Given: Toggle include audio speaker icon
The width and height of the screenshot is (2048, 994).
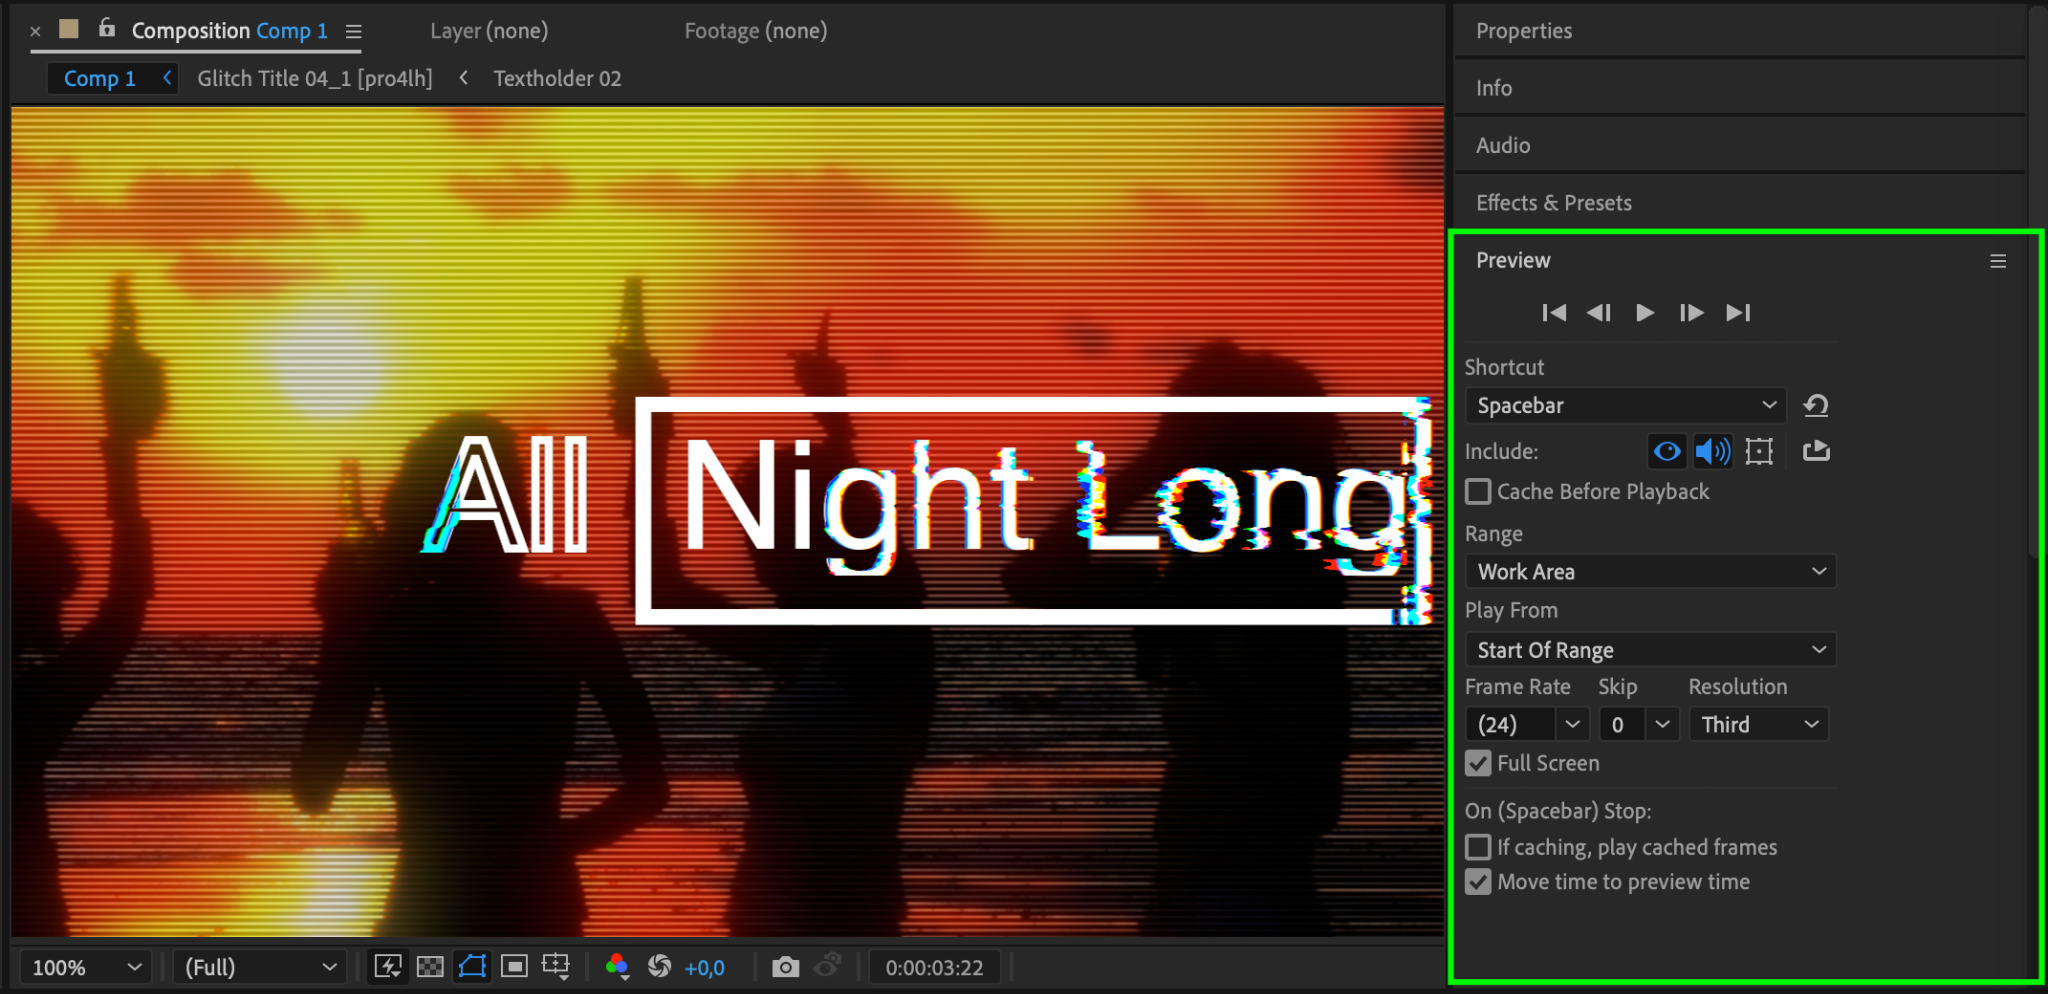Looking at the screenshot, I should coord(1712,451).
